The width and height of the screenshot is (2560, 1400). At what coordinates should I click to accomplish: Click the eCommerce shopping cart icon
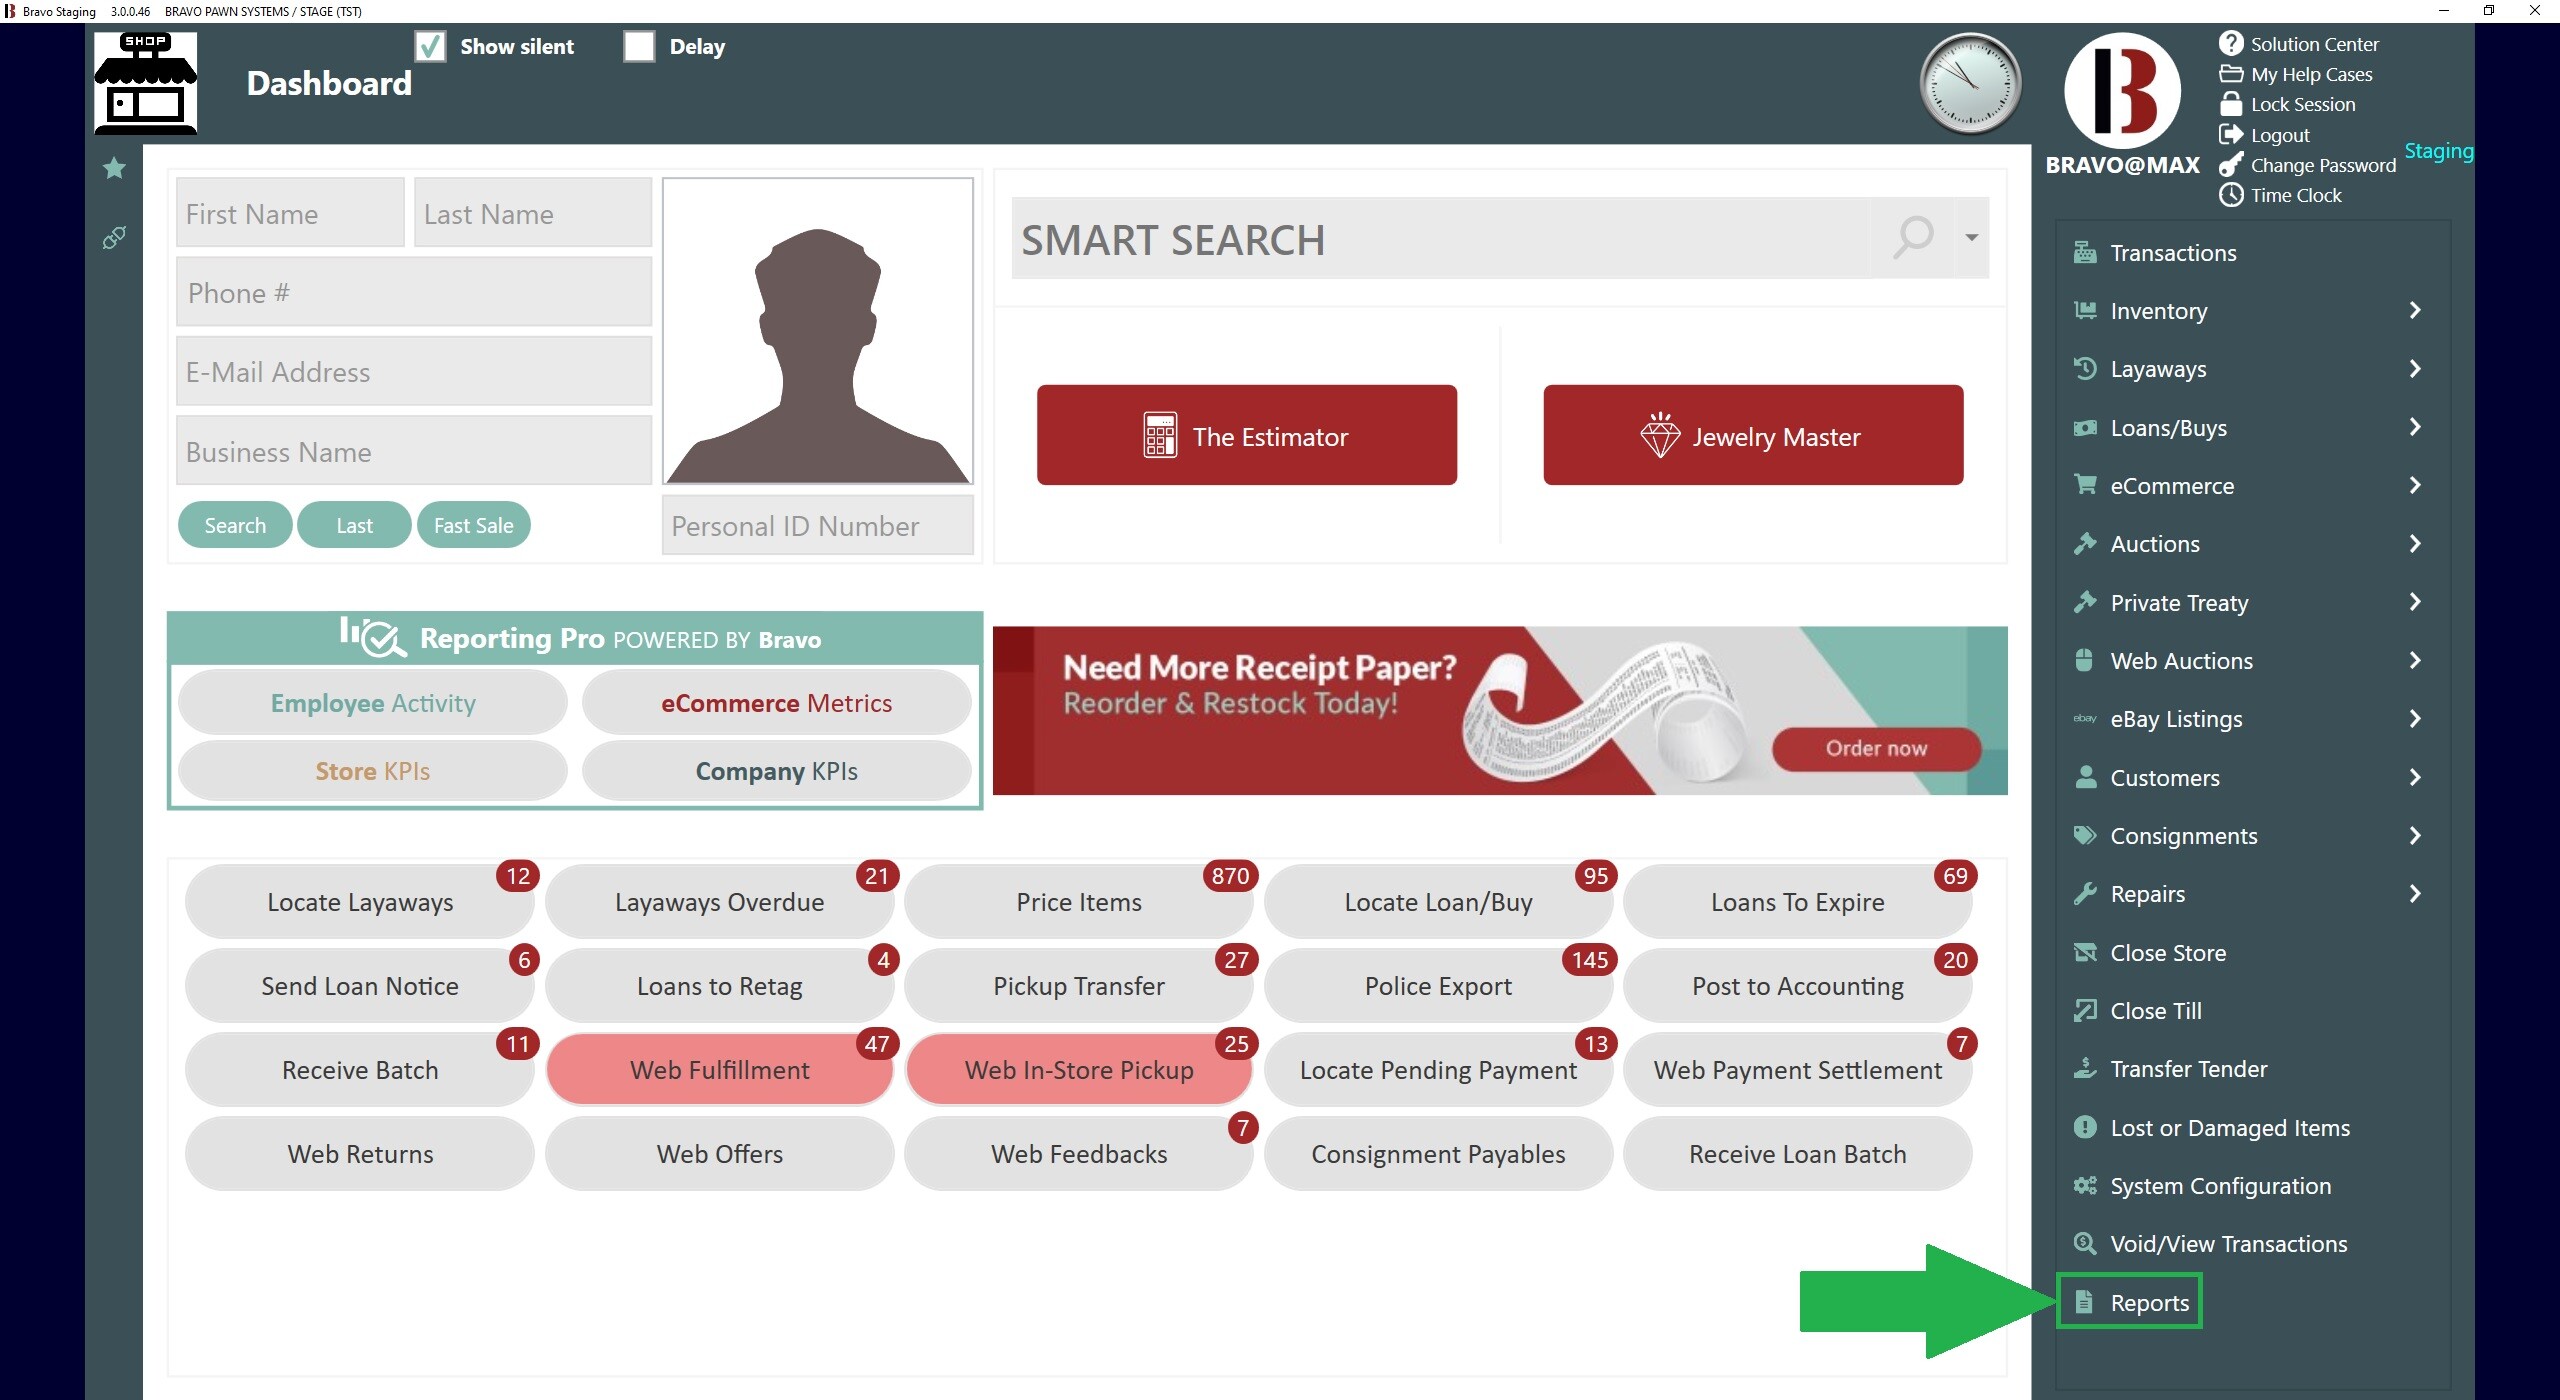pyautogui.click(x=2085, y=485)
